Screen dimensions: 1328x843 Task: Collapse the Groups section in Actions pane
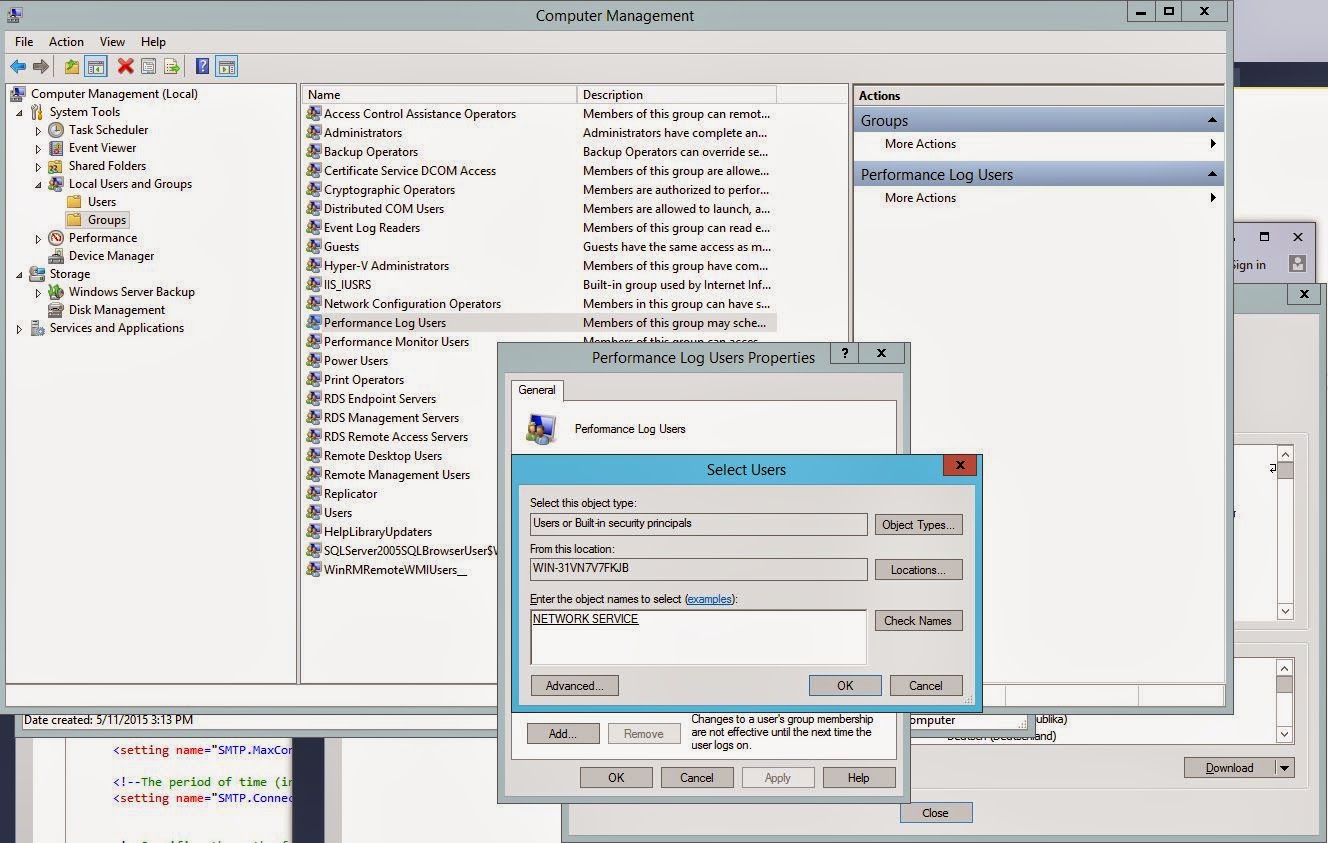pos(1212,120)
